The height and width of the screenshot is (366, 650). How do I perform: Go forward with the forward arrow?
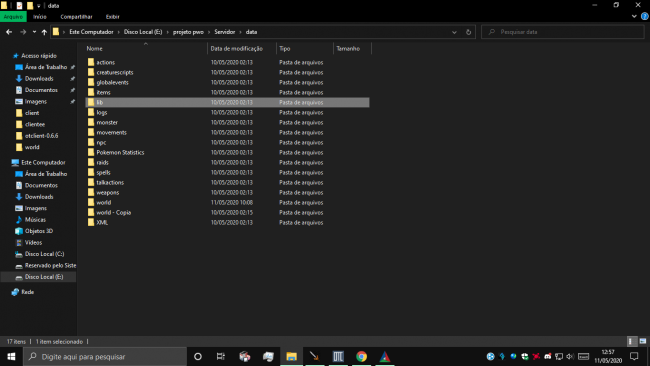point(23,32)
